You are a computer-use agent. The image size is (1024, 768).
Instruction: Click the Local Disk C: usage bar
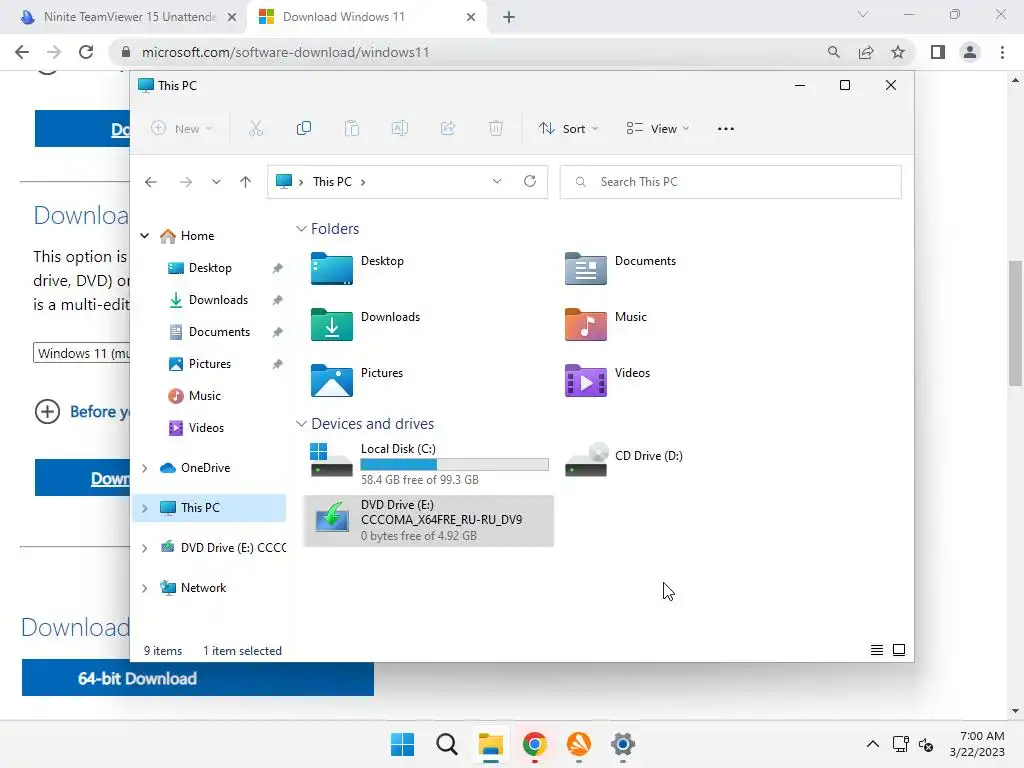(455, 464)
